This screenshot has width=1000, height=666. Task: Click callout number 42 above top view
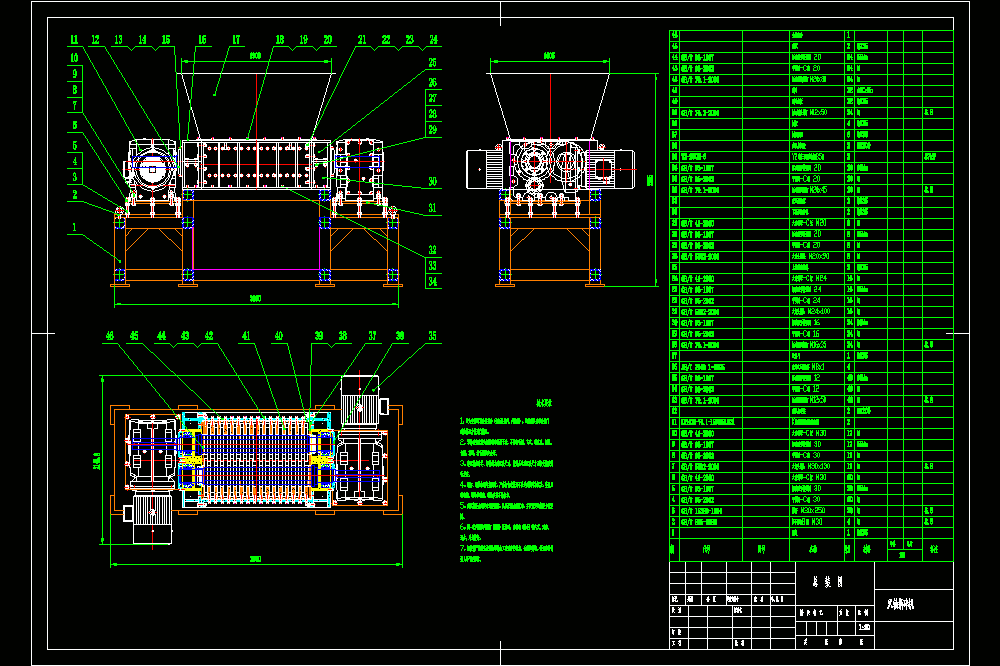[209, 336]
